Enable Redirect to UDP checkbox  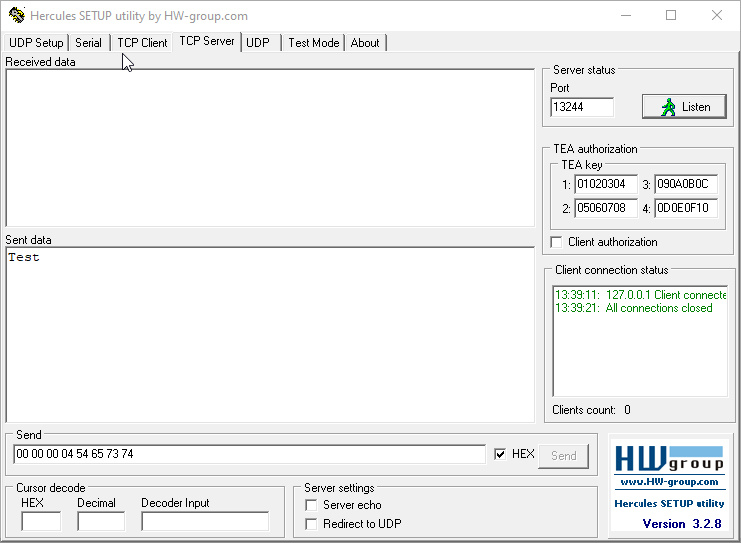click(311, 524)
